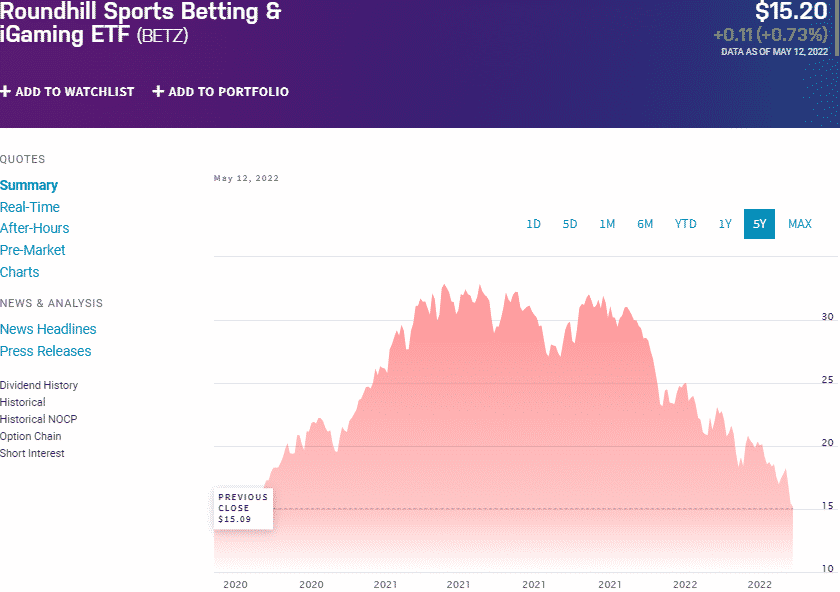This screenshot has height=592, width=840.
Task: Select the 1Y chart range
Action: coord(725,224)
